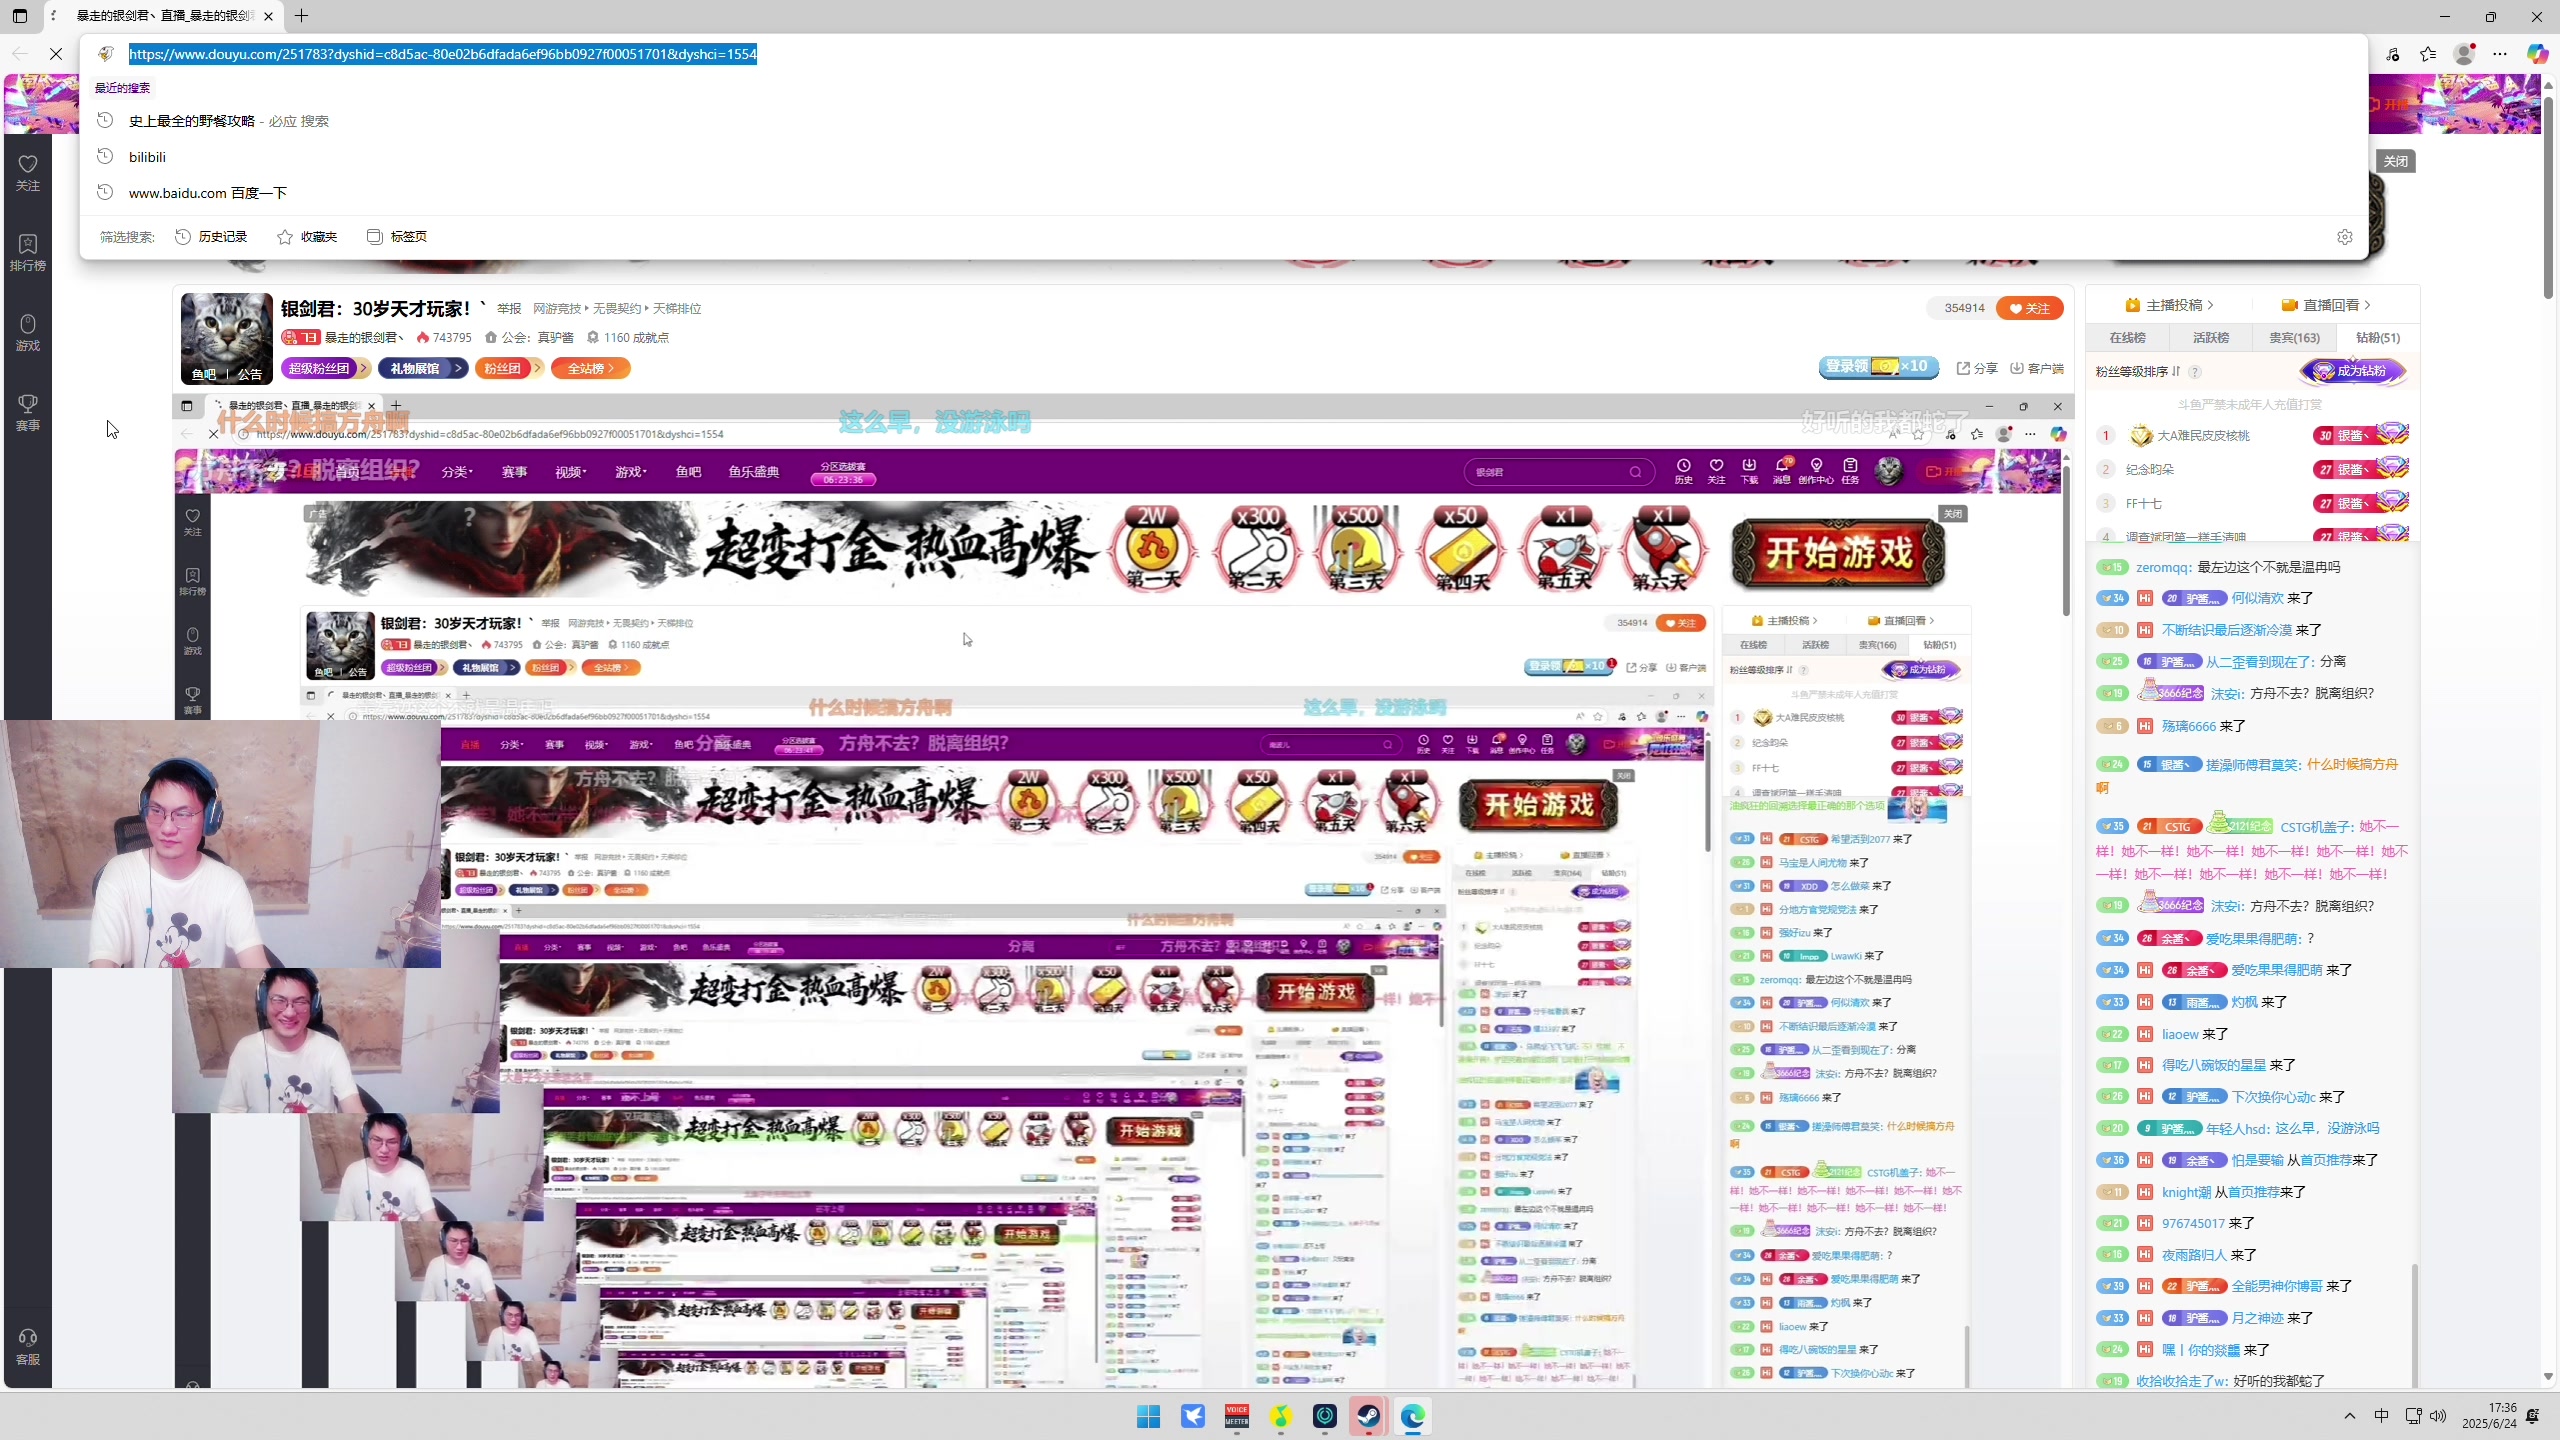Click the chat list scrollbar thumb
Viewport: 2560px width, 1440px height.
[2414, 1325]
